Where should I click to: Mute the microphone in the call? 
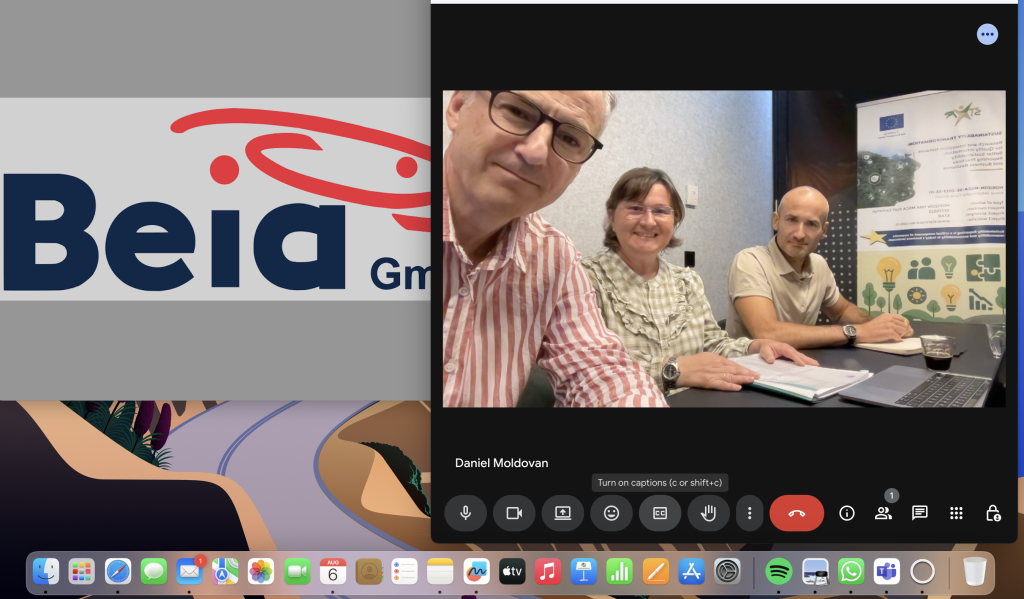[465, 513]
